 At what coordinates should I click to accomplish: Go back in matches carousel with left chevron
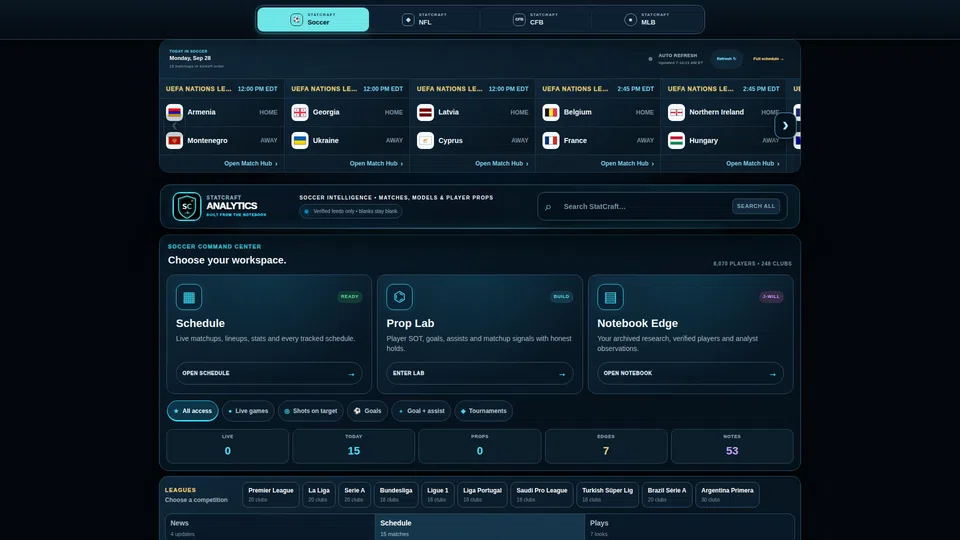pyautogui.click(x=174, y=126)
